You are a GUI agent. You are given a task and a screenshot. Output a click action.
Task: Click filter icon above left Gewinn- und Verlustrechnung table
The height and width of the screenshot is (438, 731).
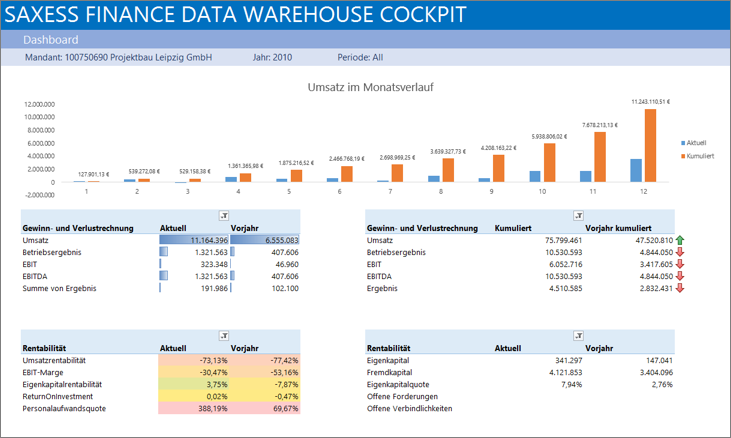223,216
